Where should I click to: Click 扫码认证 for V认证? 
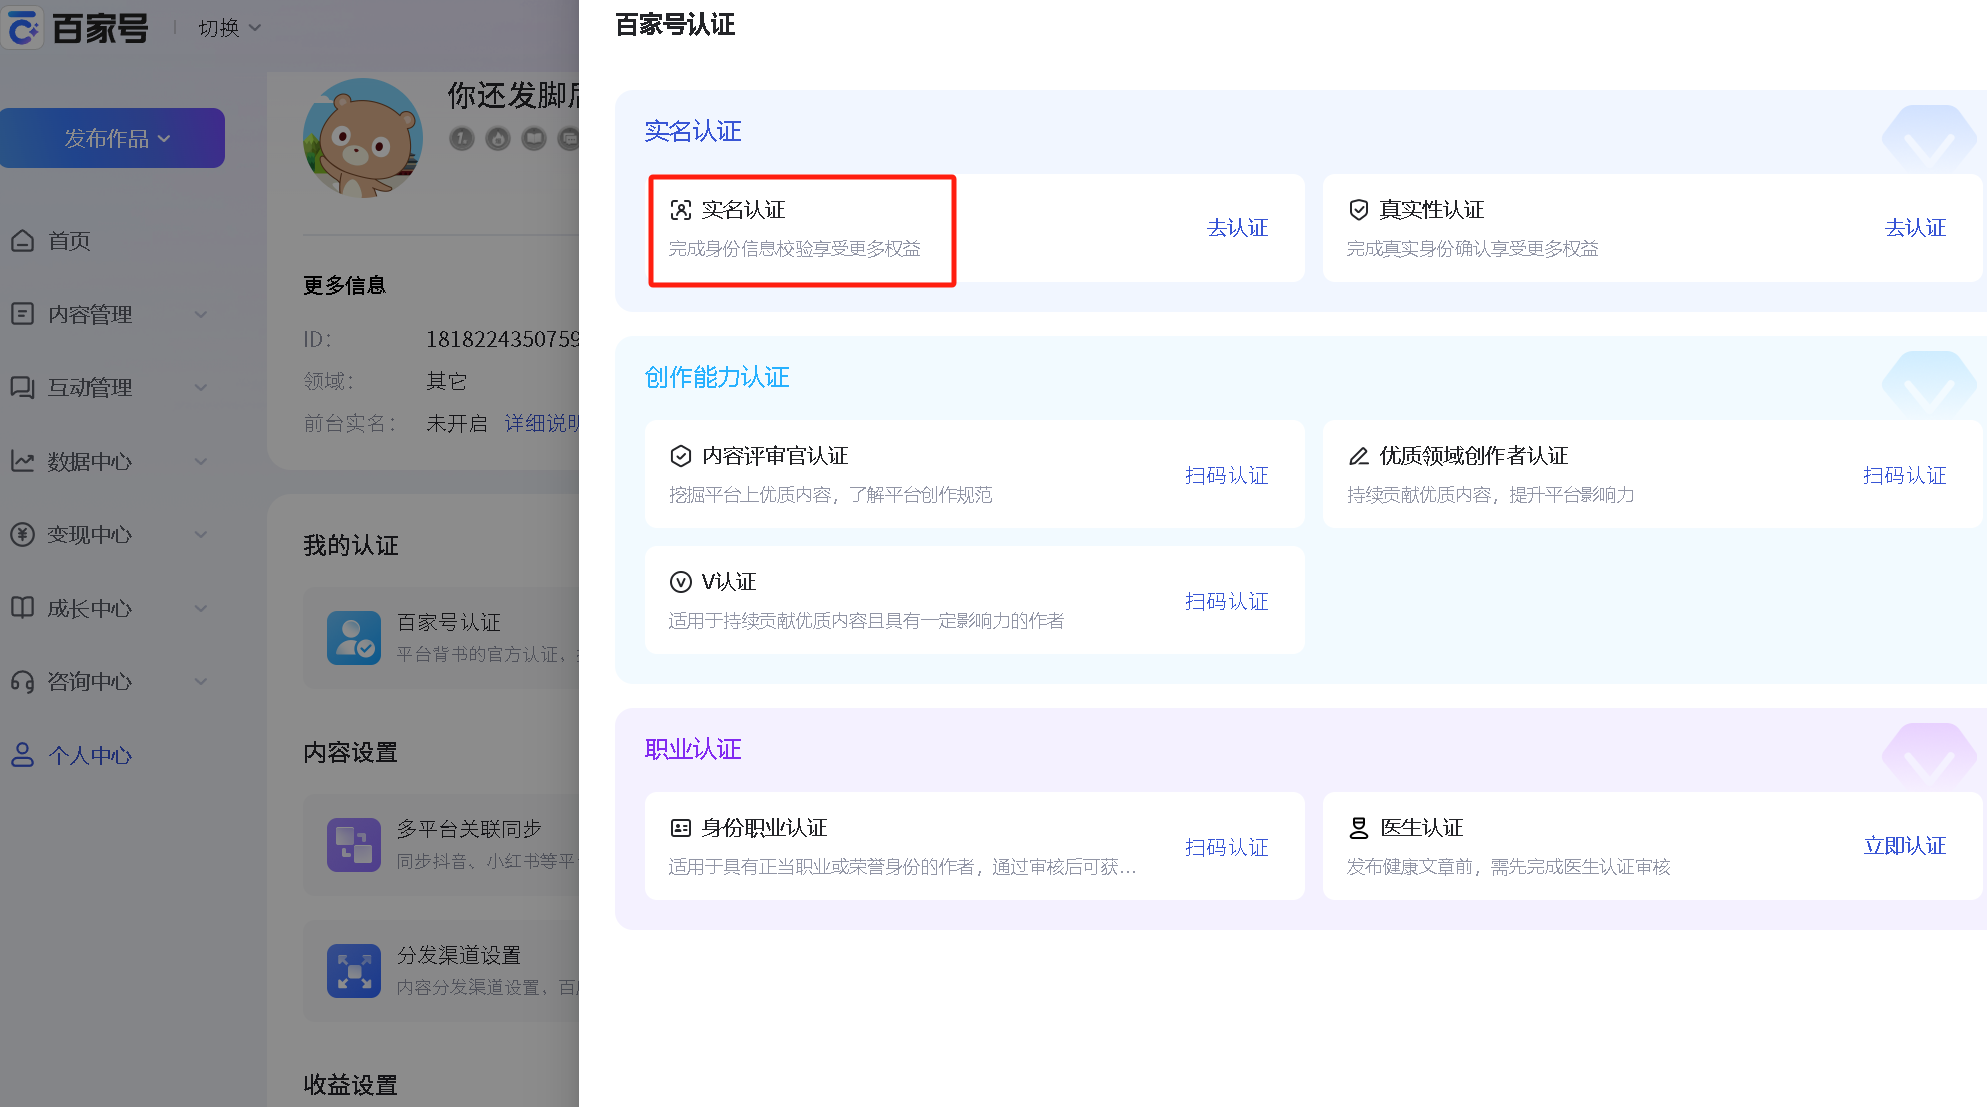point(1226,601)
